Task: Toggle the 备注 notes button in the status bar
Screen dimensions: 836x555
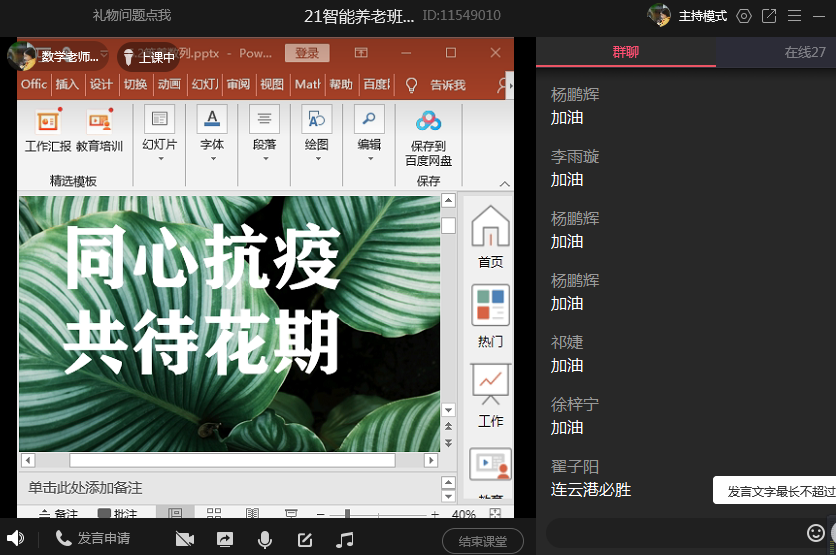Action: pos(59,513)
